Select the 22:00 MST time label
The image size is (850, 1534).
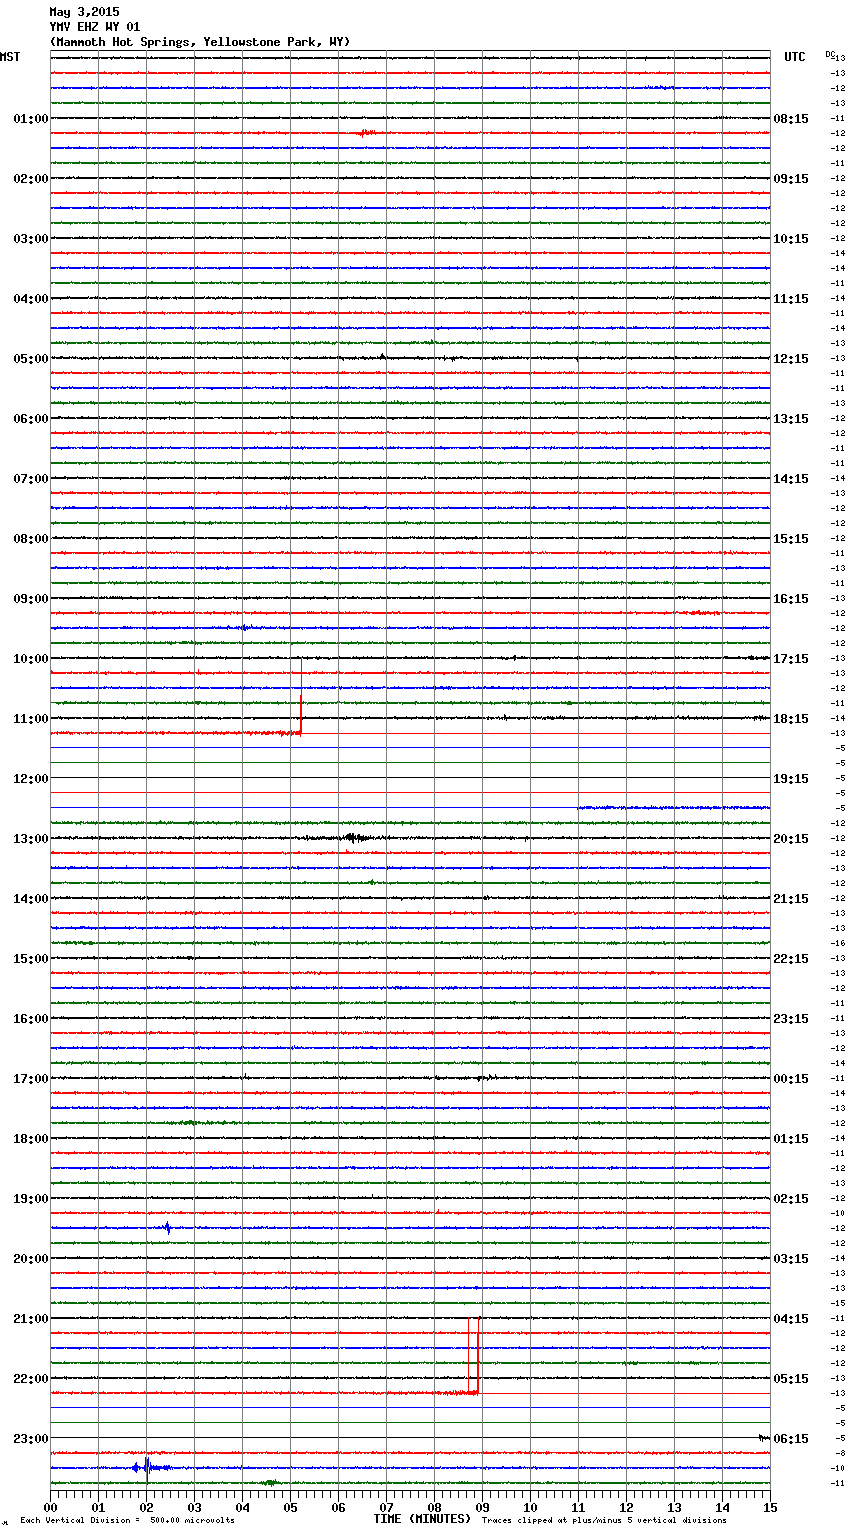point(31,1379)
